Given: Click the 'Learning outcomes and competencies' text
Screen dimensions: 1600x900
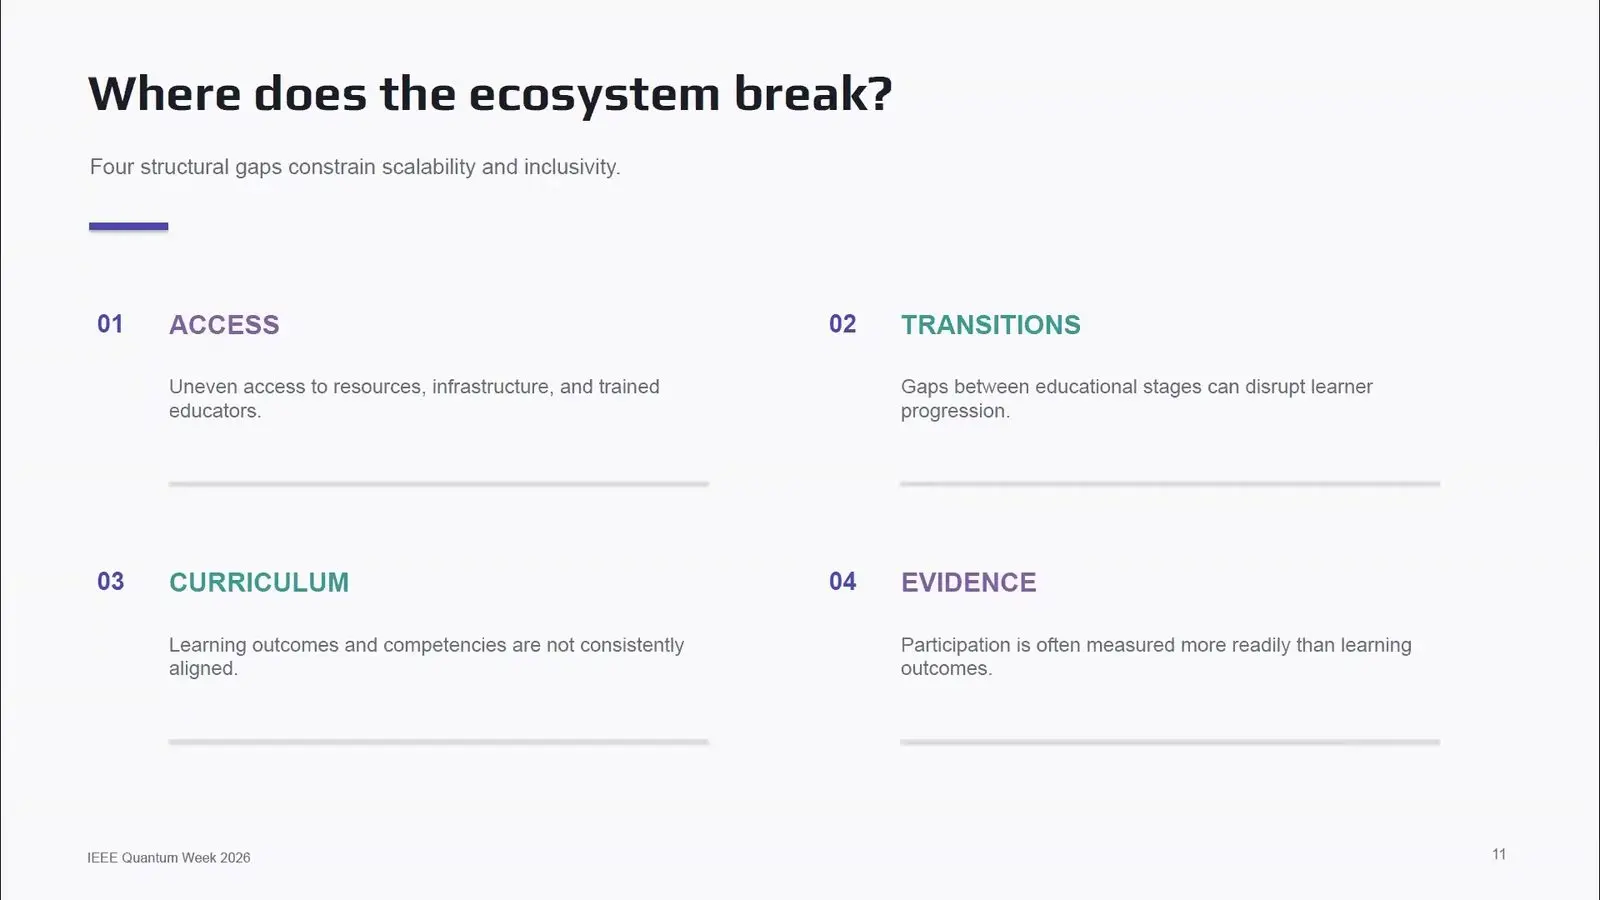Looking at the screenshot, I should [426, 656].
